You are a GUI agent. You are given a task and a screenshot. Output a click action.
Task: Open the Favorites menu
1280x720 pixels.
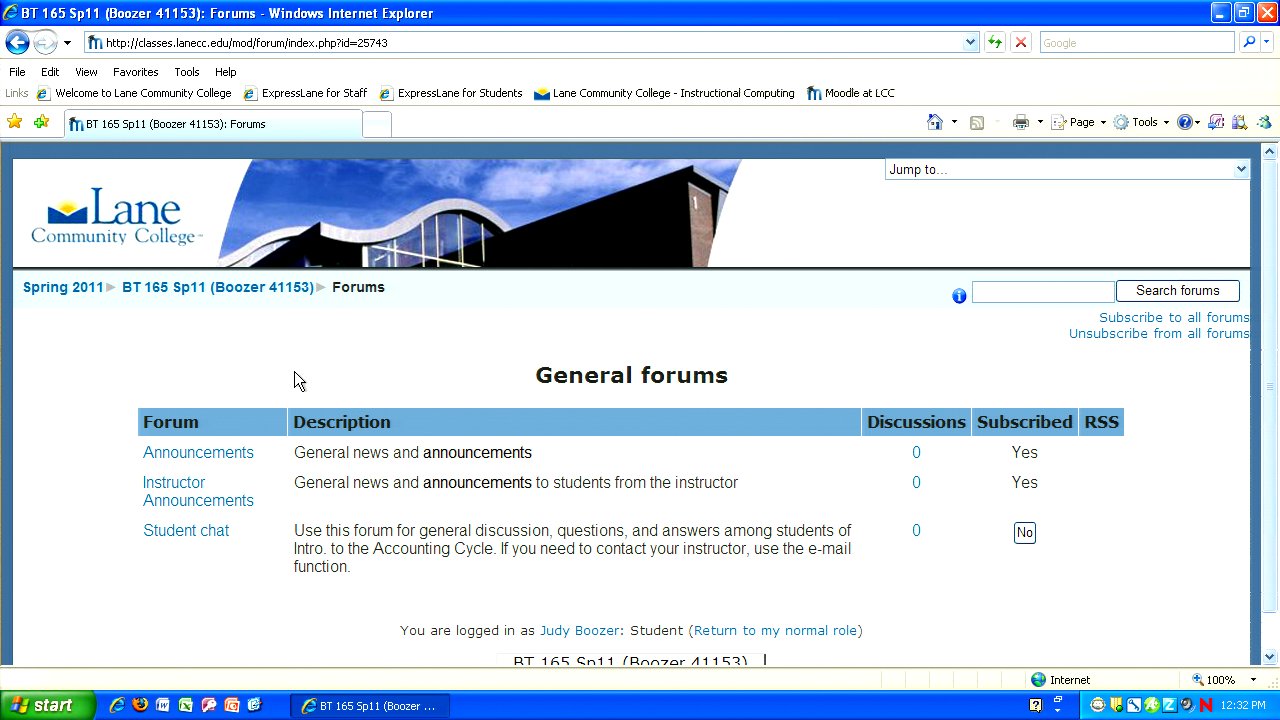pos(135,72)
